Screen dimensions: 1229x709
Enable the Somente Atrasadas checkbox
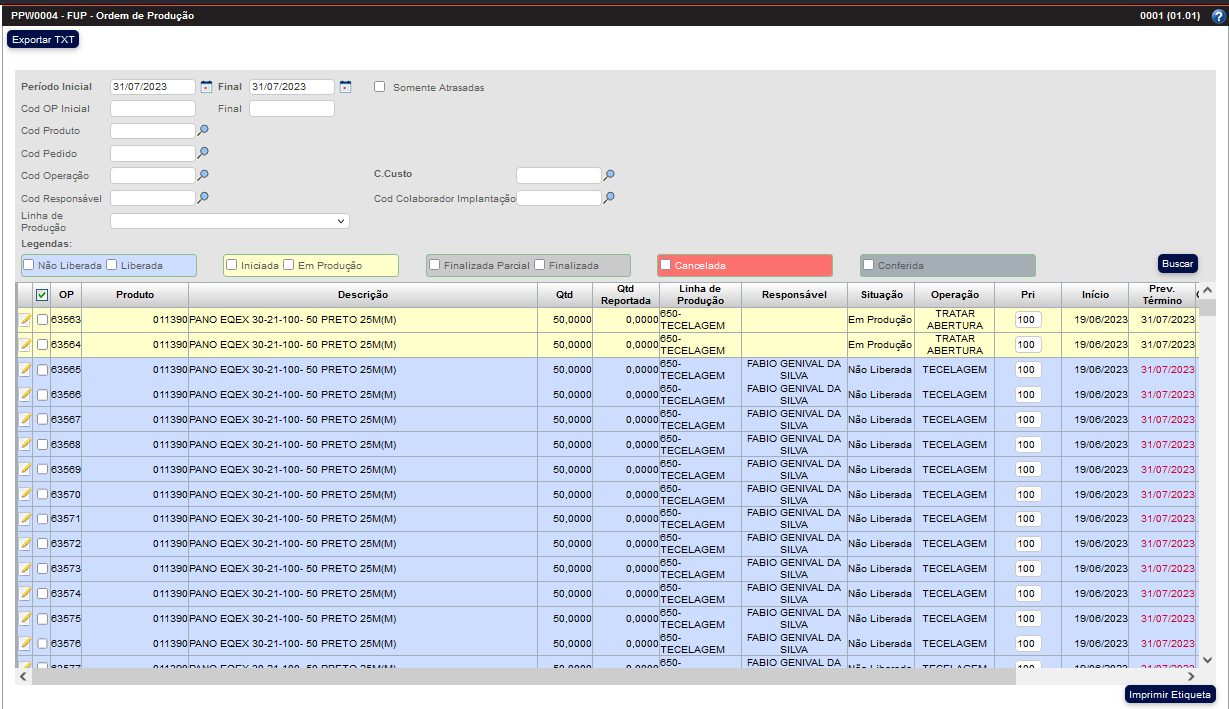[x=380, y=87]
